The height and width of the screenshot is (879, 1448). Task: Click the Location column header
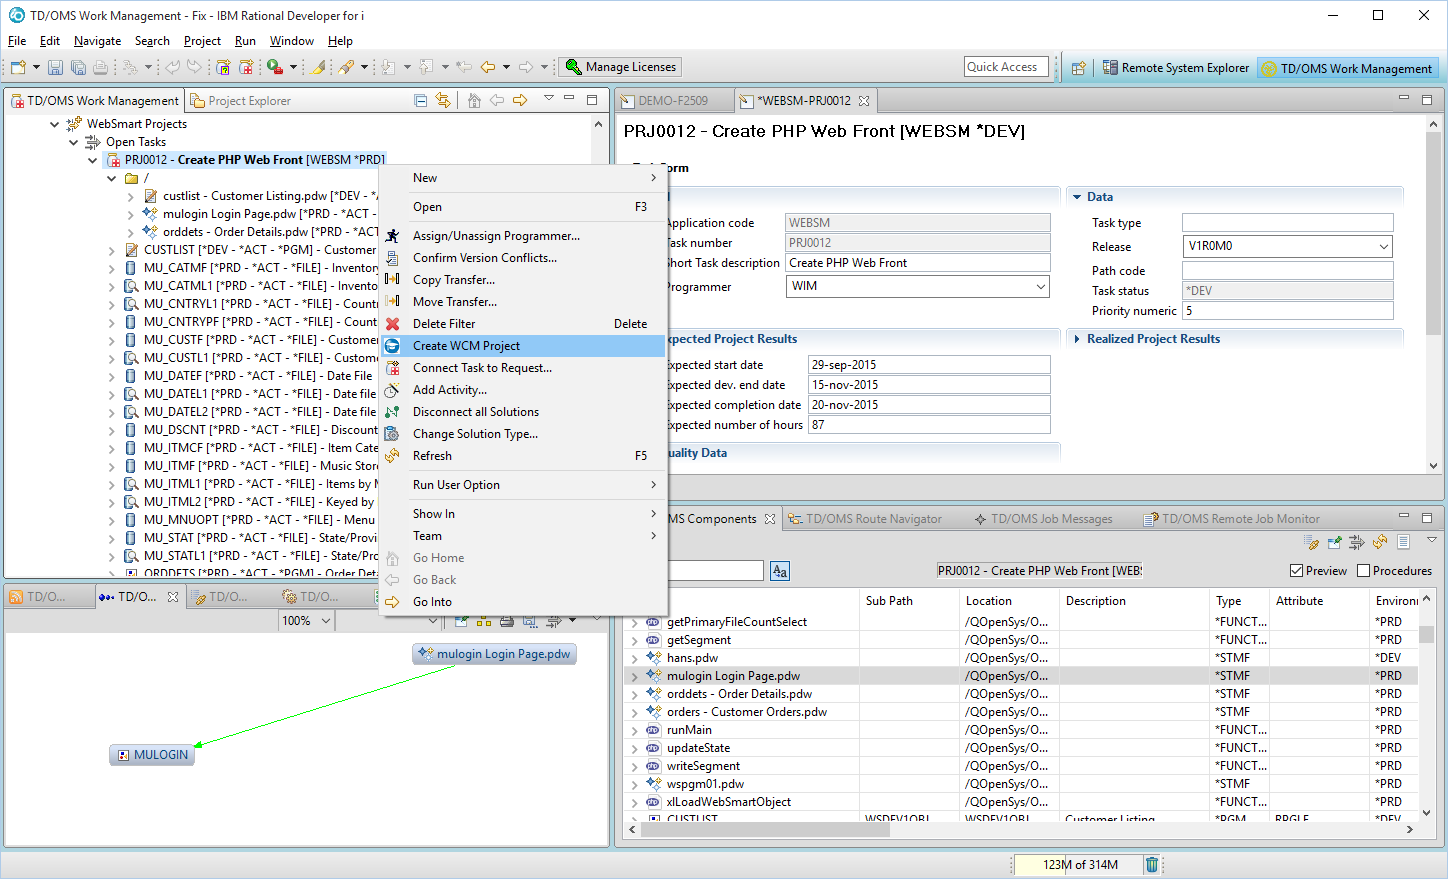(1007, 601)
